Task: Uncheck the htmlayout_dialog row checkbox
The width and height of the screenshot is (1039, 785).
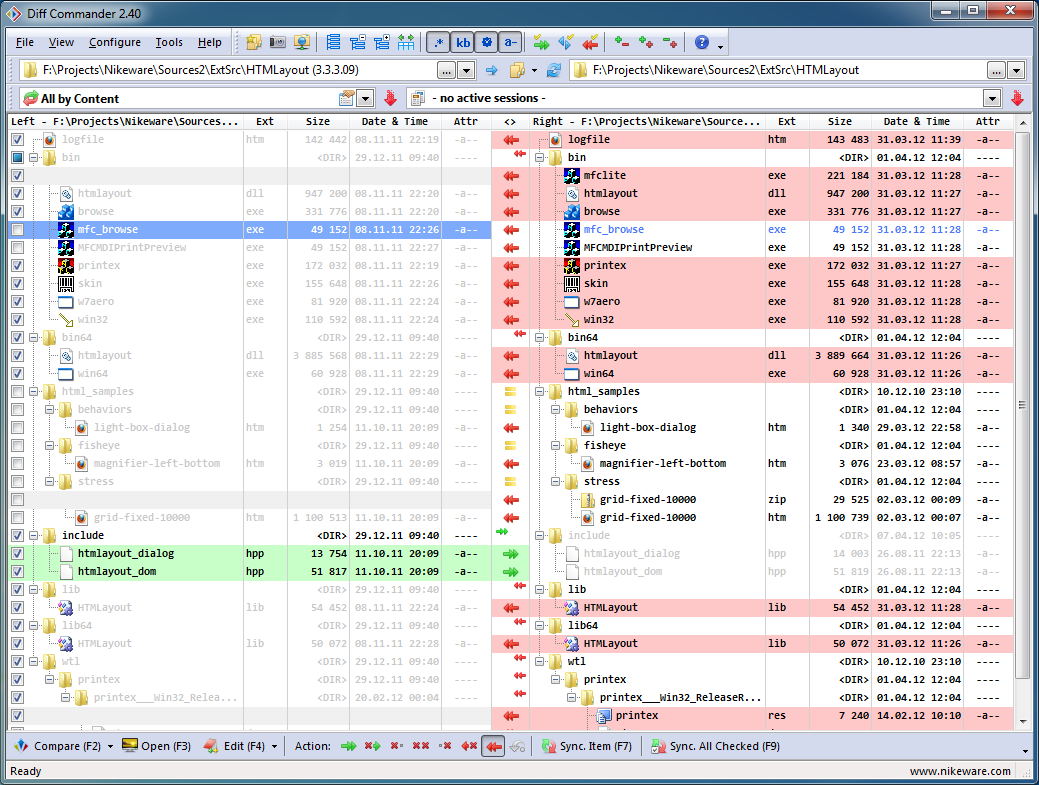Action: (17, 554)
